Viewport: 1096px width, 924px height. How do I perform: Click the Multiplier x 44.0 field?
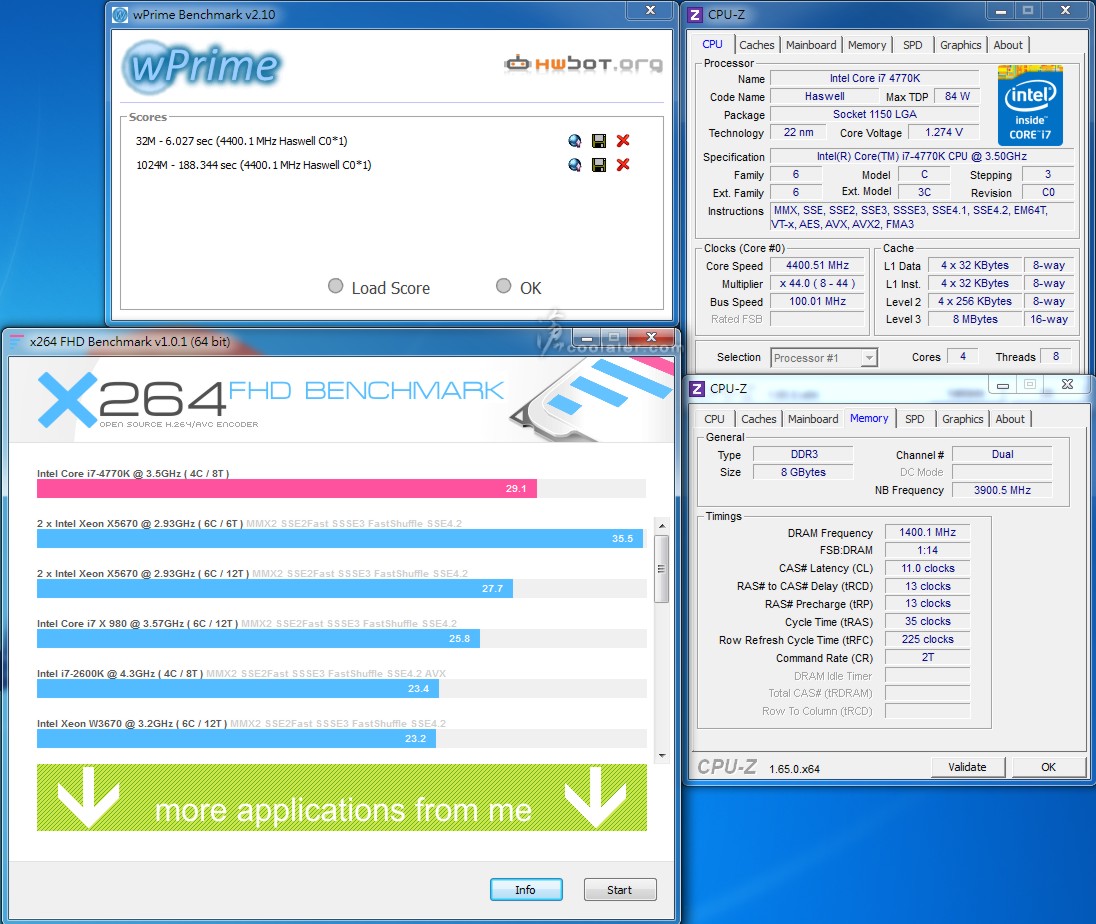point(817,284)
